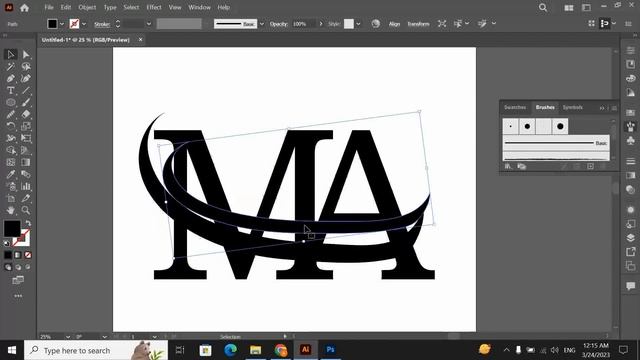Select the Pen tool

coord(11,78)
